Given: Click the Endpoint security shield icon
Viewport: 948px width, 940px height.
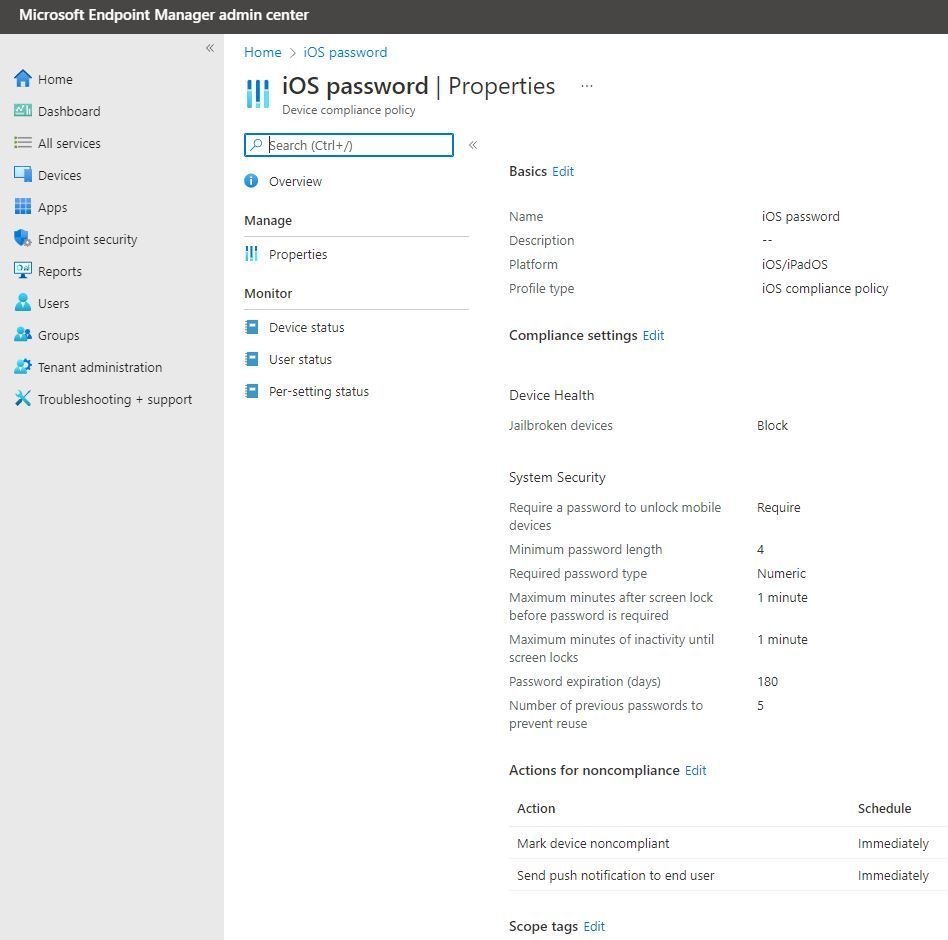Looking at the screenshot, I should pos(23,238).
